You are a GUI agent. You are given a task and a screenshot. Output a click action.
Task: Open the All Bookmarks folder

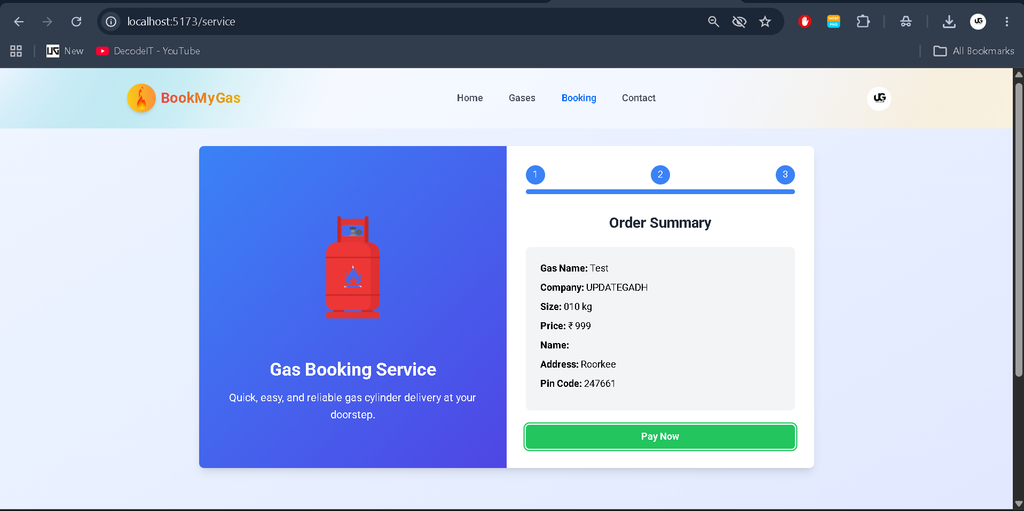pyautogui.click(x=973, y=51)
